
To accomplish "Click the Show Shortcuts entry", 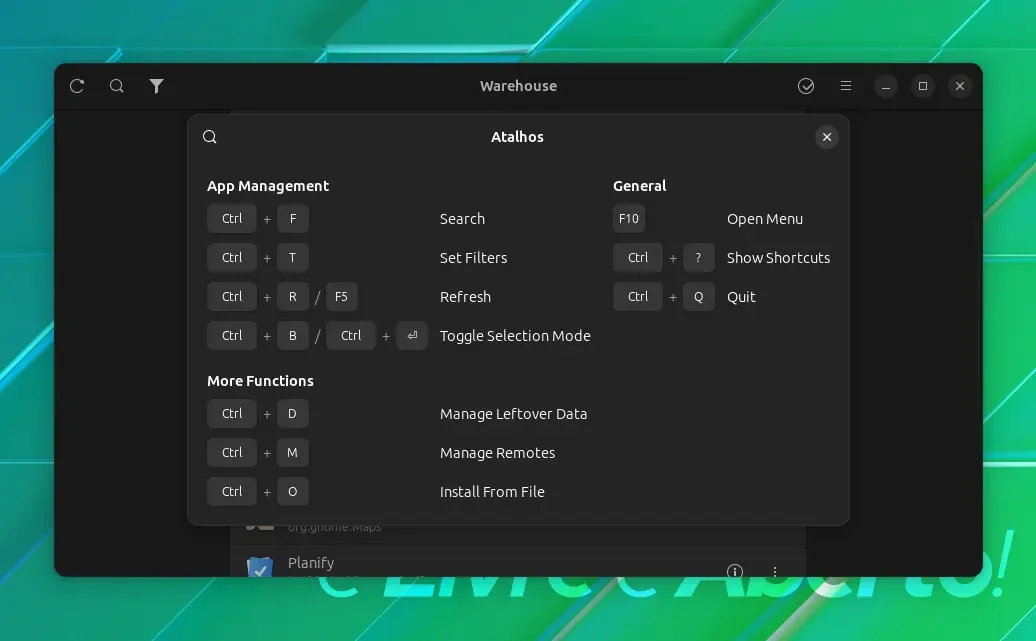I will pyautogui.click(x=778, y=258).
